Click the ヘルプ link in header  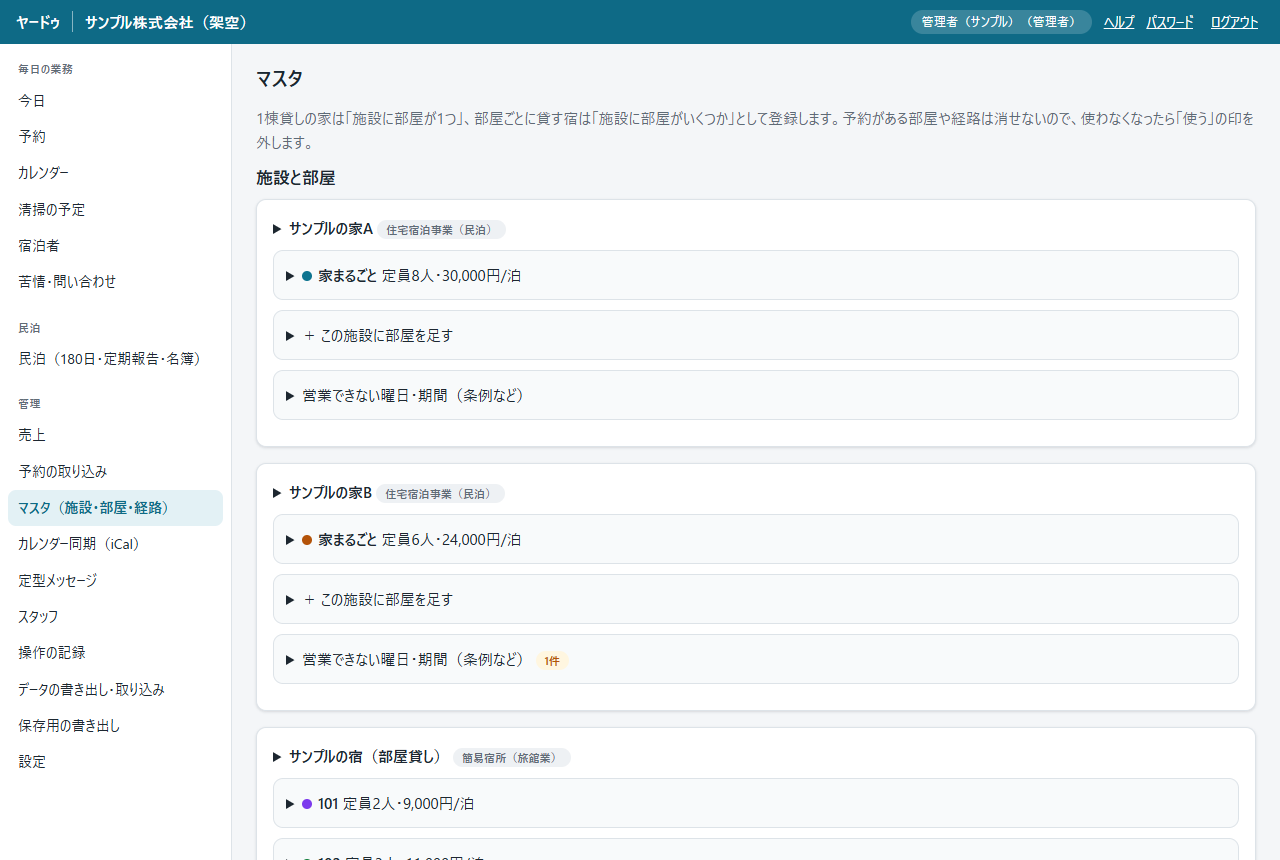(x=1119, y=22)
